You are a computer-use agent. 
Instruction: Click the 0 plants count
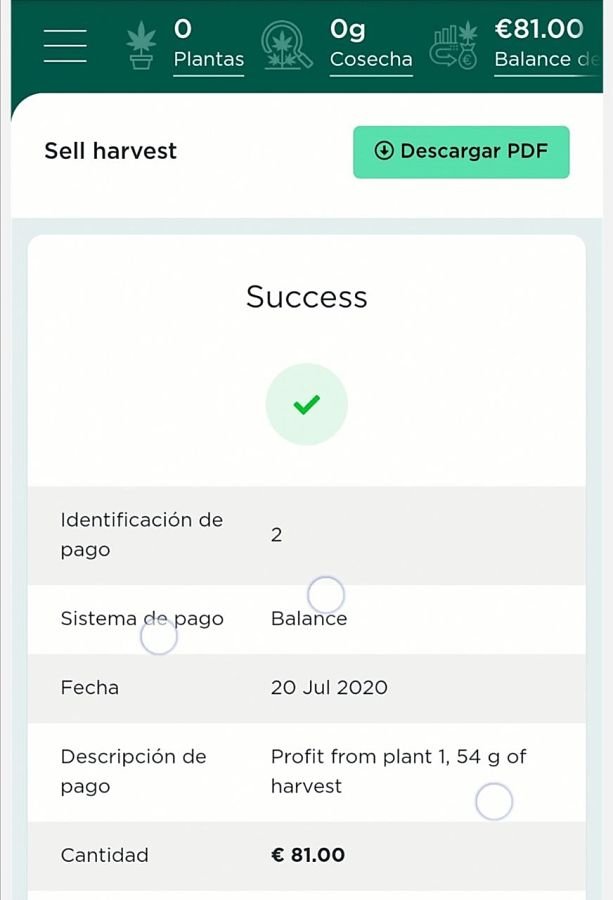(183, 29)
